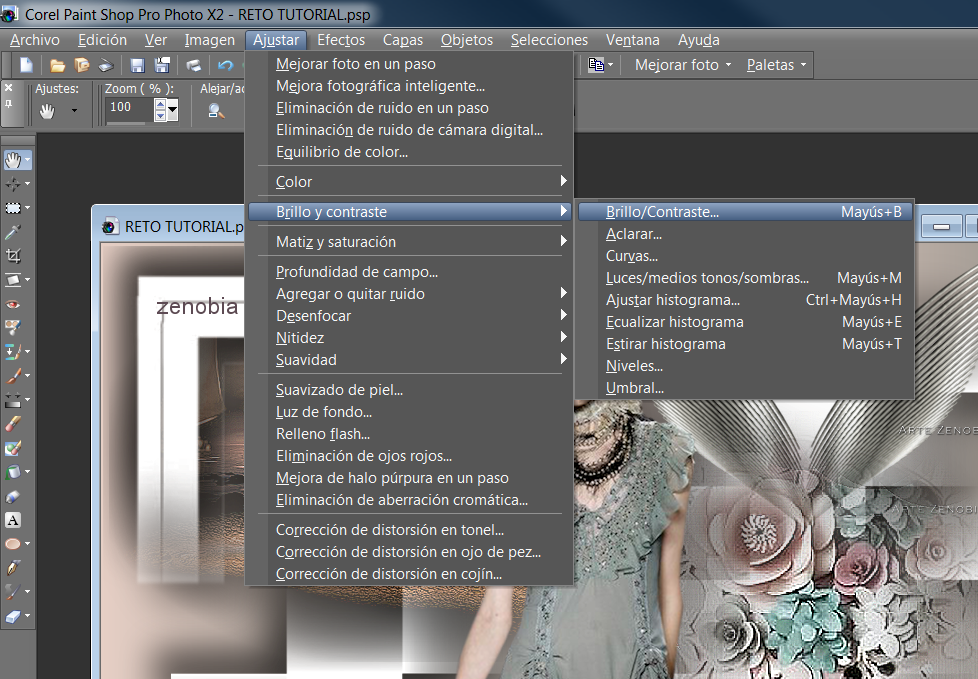
Task: Select the Lighten/Darken tool
Action: [x=12, y=400]
